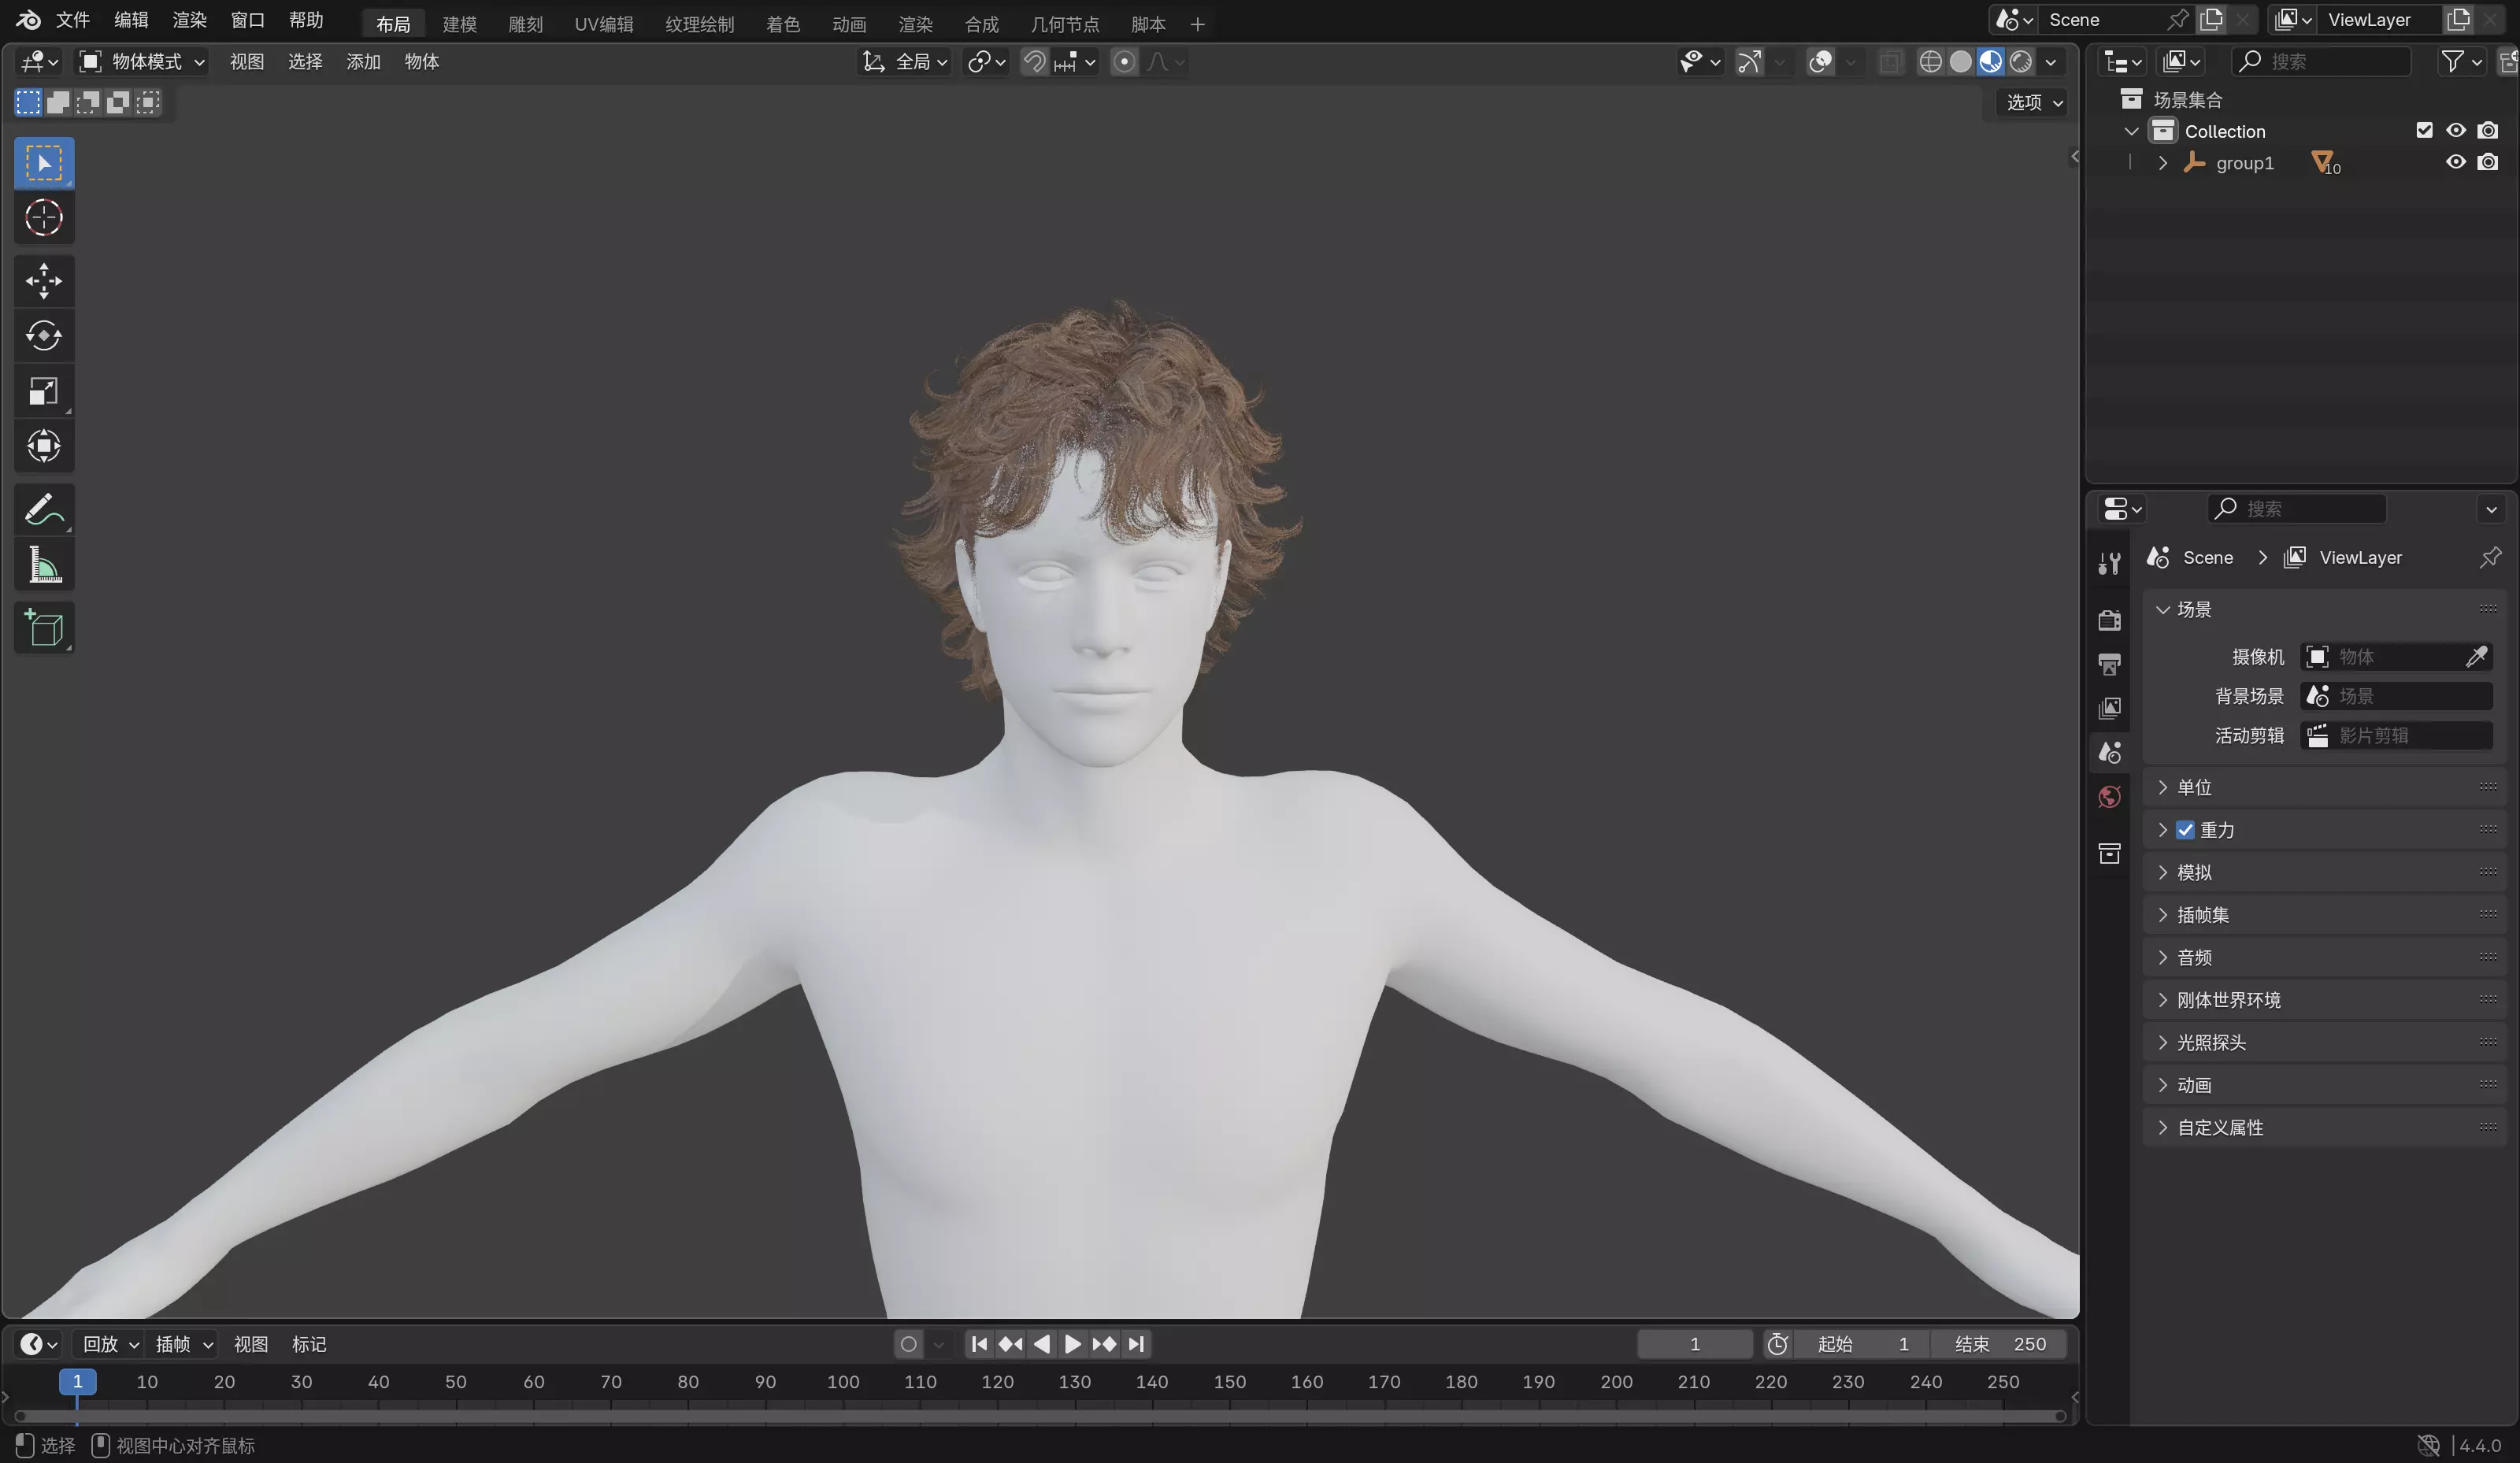This screenshot has width=2520, height=1463.
Task: Select the Measure tool
Action: point(44,565)
